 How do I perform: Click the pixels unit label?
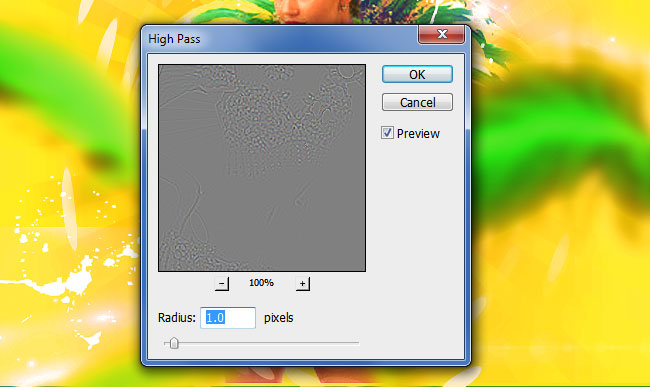[x=279, y=318]
